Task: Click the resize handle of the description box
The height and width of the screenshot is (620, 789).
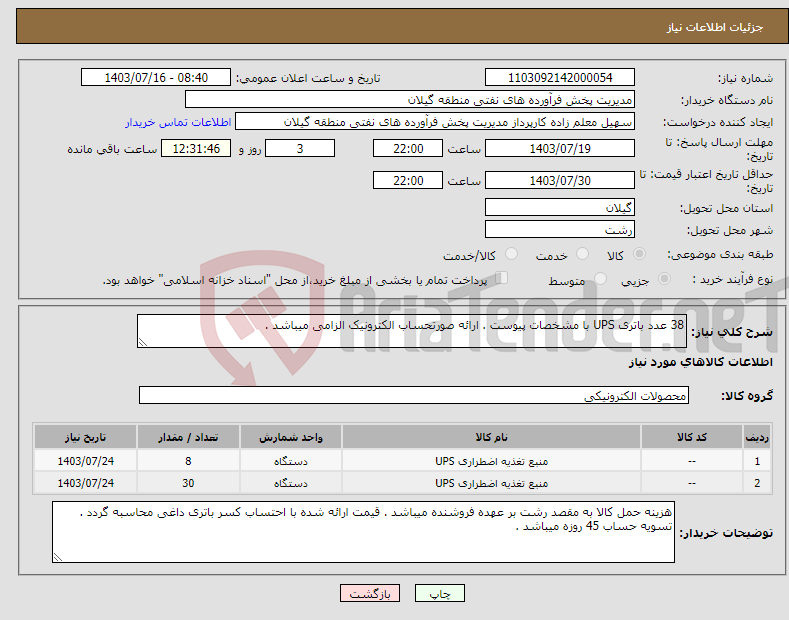Action: [143, 342]
